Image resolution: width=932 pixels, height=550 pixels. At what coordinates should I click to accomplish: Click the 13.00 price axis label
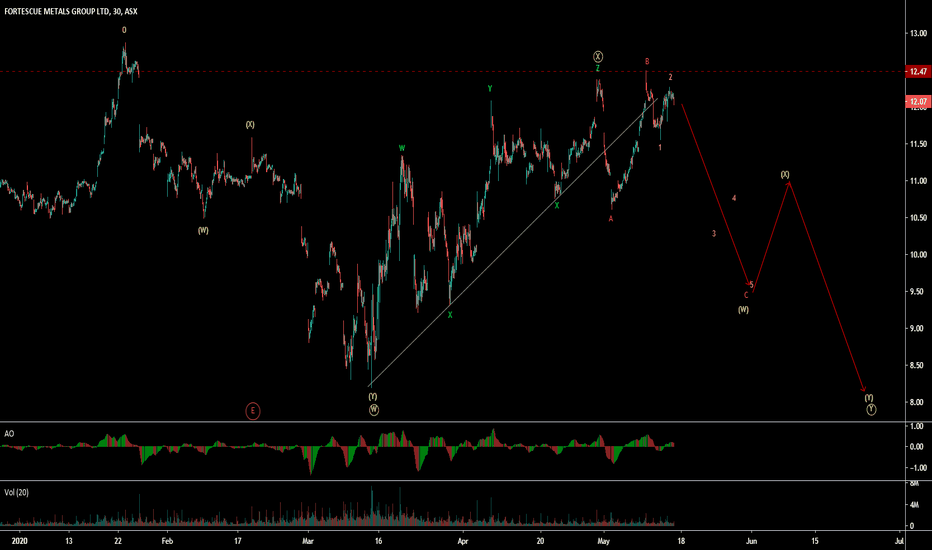point(918,33)
